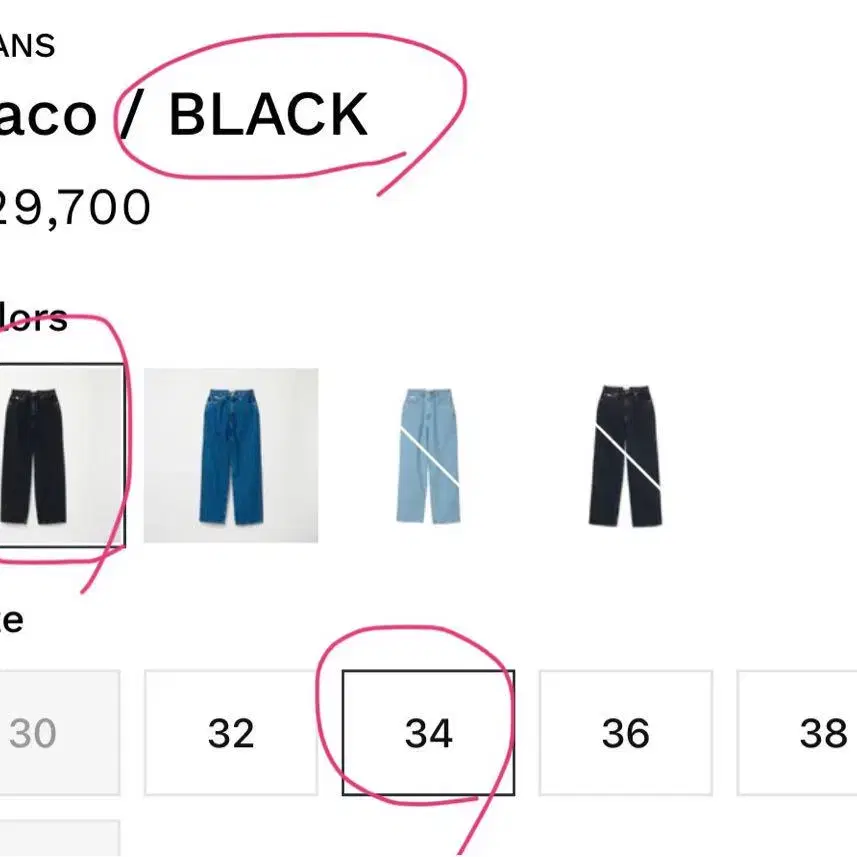Click the 29,700 price text

click(75, 208)
